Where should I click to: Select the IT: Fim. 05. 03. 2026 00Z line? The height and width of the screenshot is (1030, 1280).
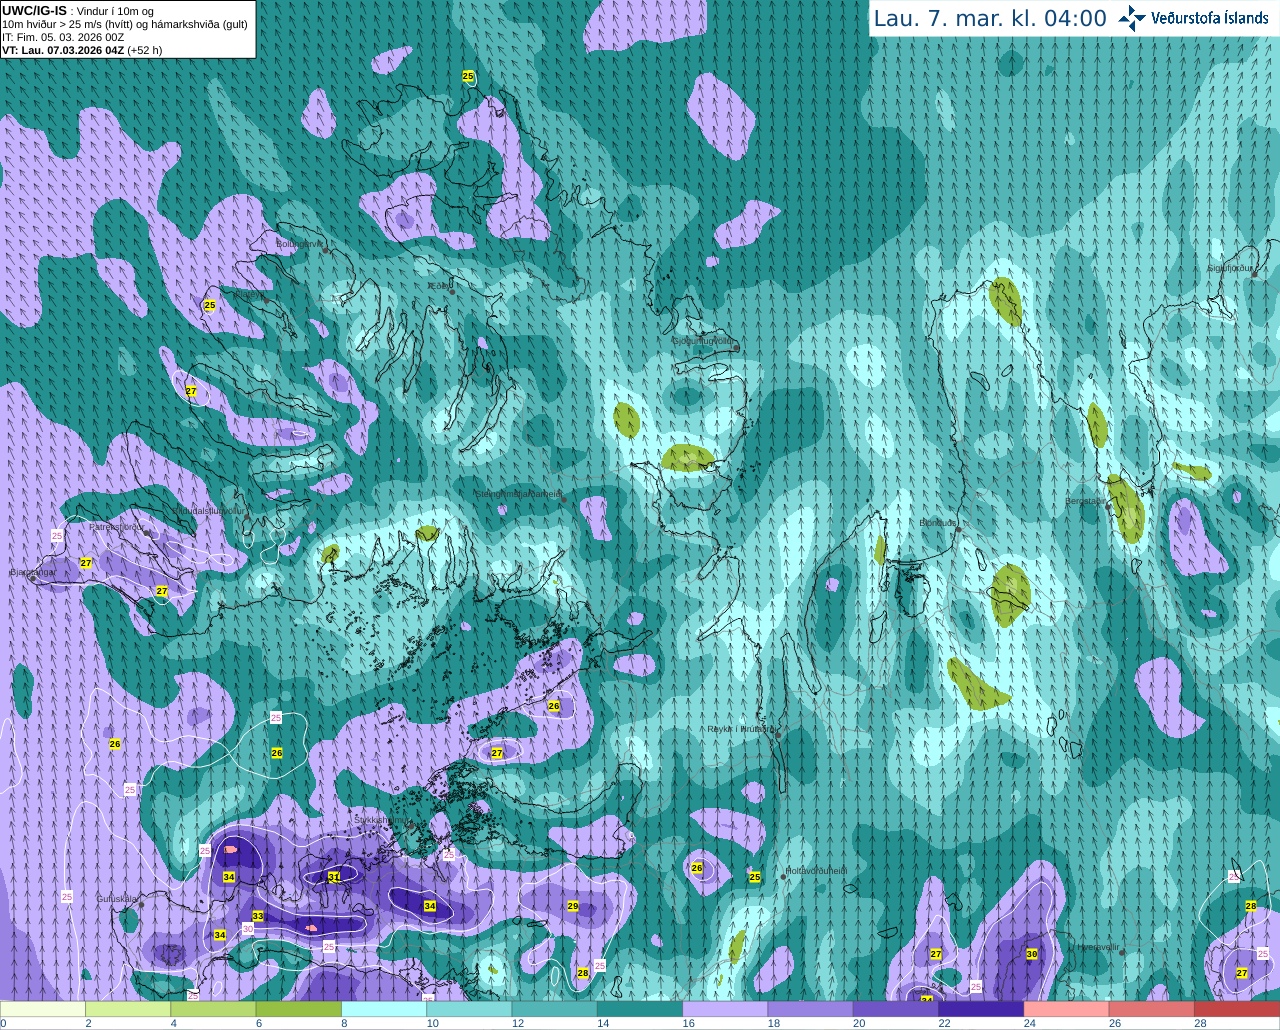pos(63,37)
